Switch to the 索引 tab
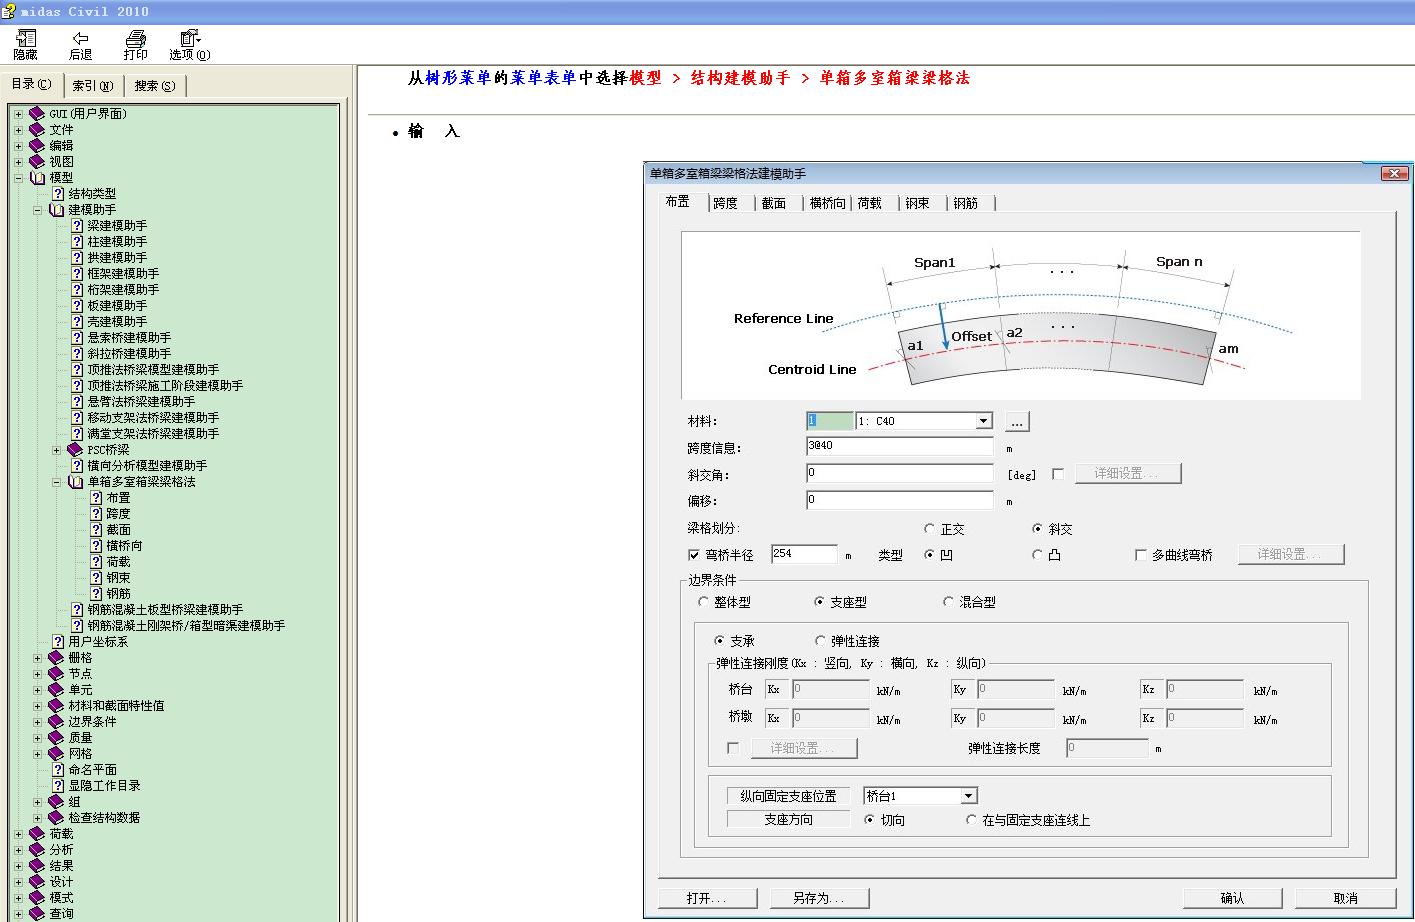 [x=92, y=85]
